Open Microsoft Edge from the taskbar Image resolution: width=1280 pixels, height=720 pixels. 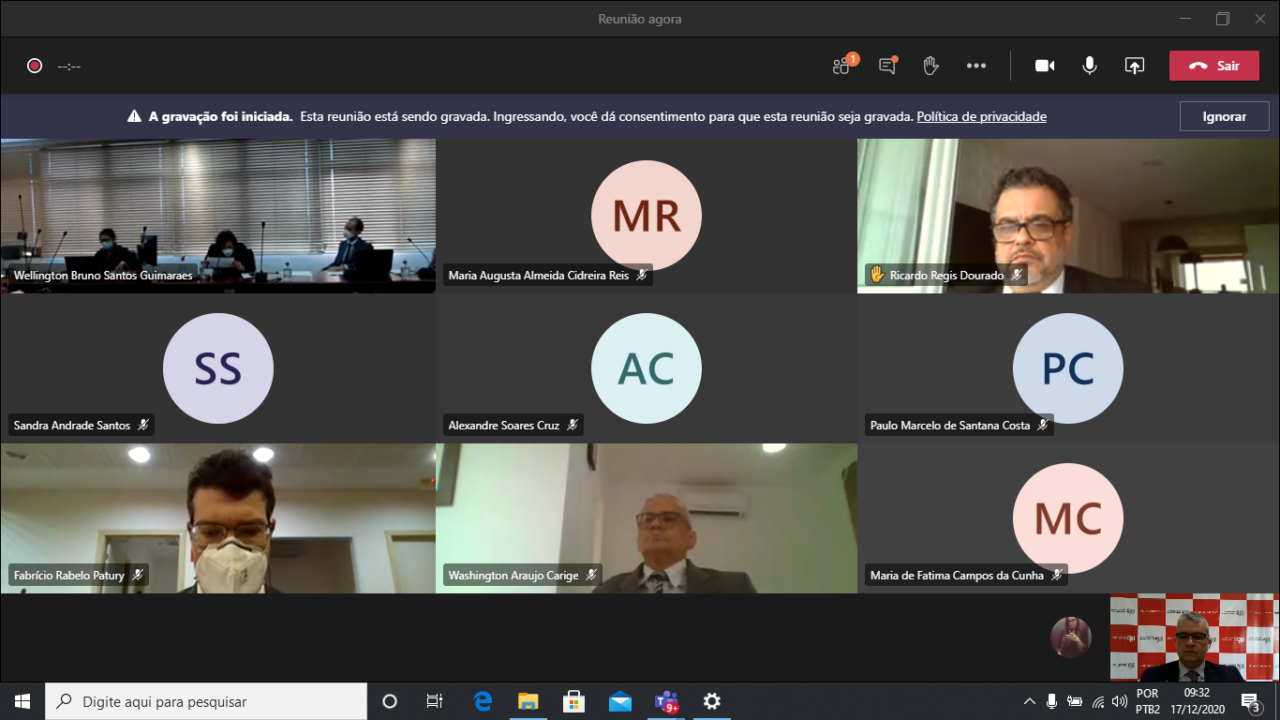click(483, 701)
